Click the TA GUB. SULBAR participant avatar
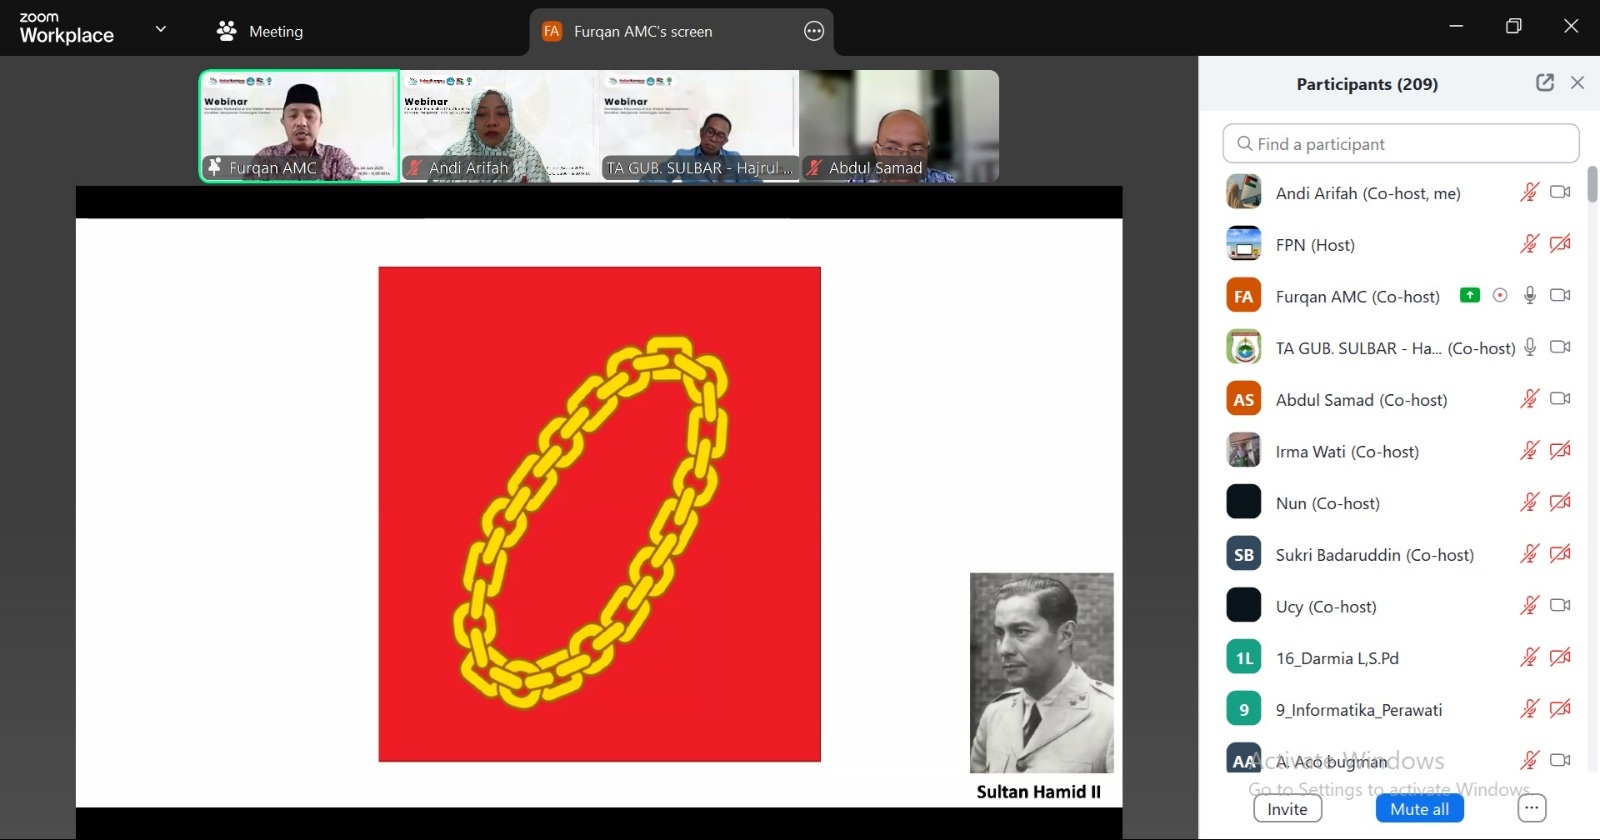 1244,347
